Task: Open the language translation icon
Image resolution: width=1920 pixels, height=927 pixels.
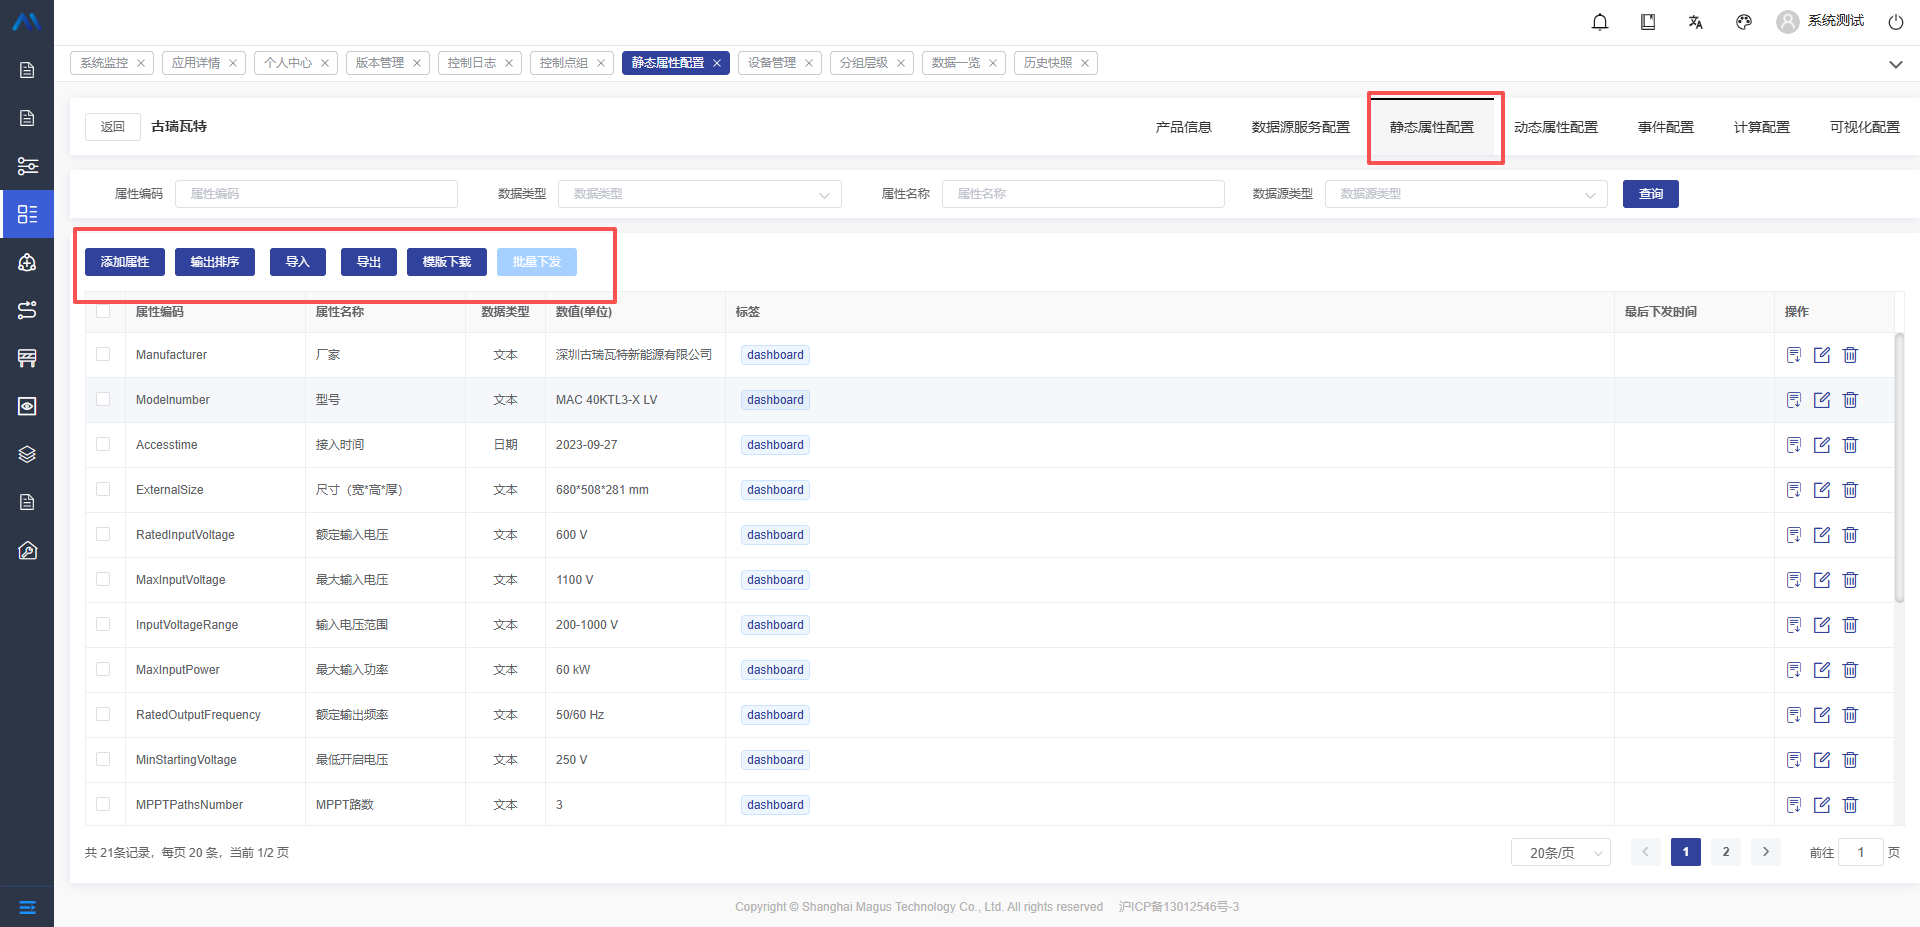Action: [1696, 22]
